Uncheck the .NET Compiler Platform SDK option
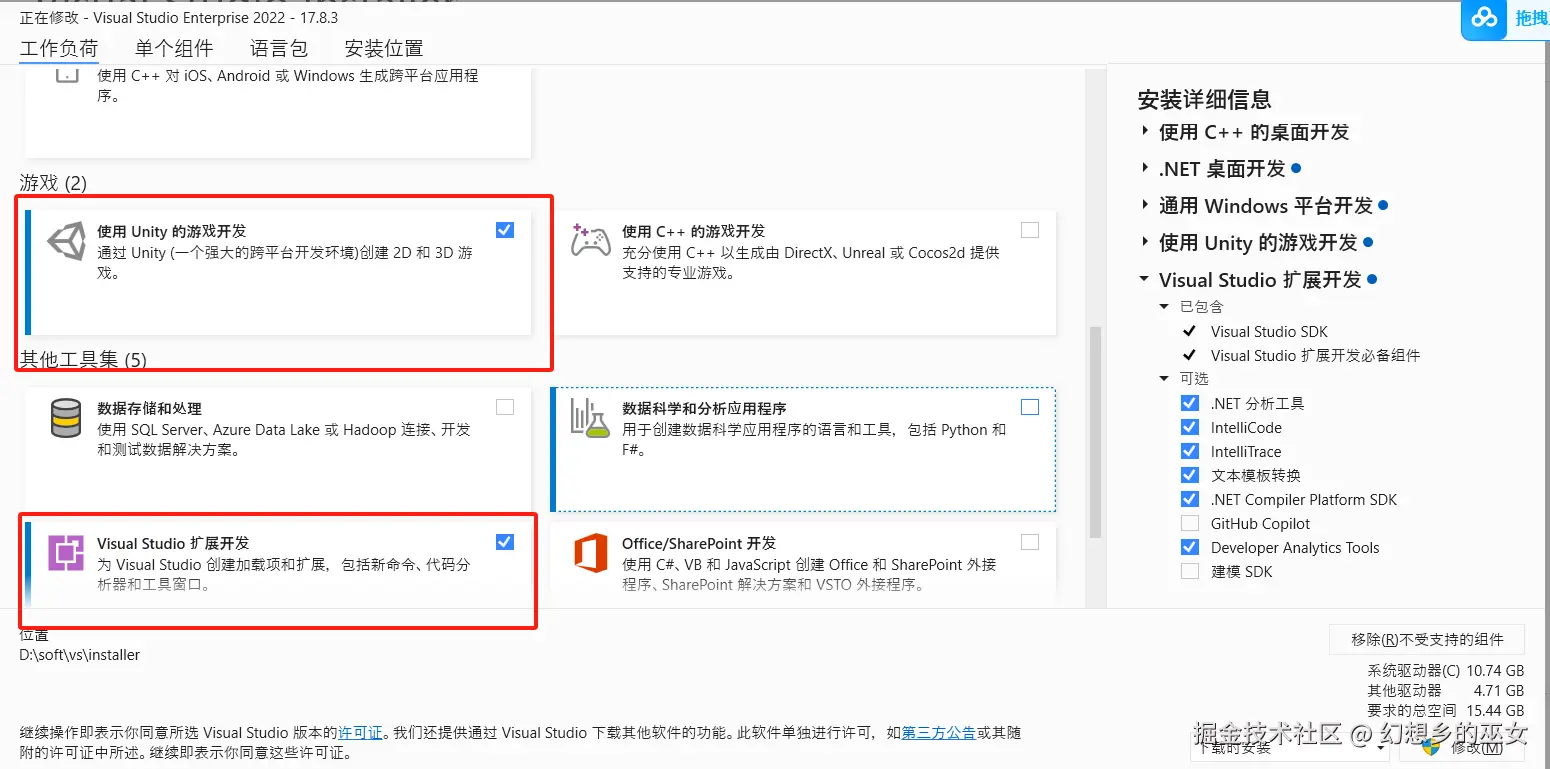Viewport: 1550px width, 769px height. point(1190,499)
